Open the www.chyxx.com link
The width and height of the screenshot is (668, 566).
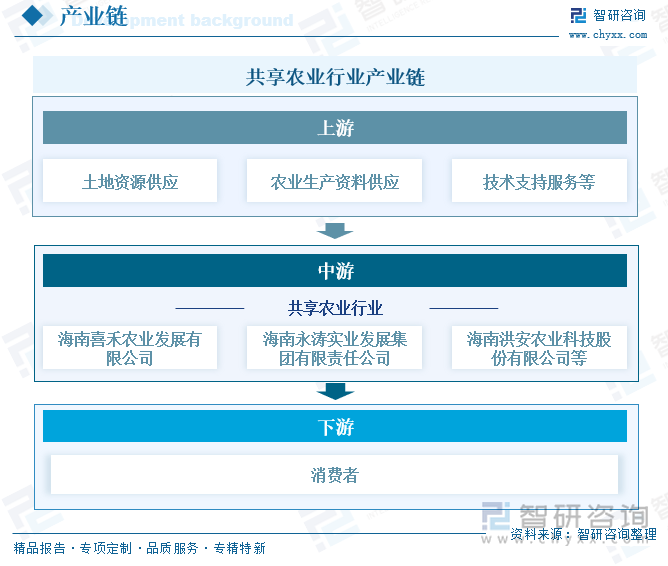pos(608,34)
